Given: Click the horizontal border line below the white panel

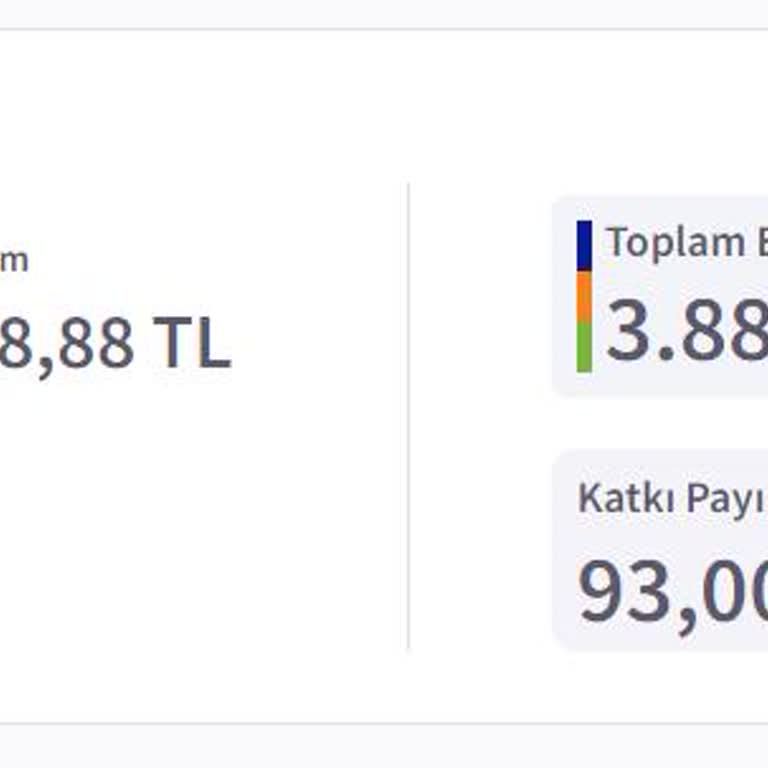Looking at the screenshot, I should [384, 723].
